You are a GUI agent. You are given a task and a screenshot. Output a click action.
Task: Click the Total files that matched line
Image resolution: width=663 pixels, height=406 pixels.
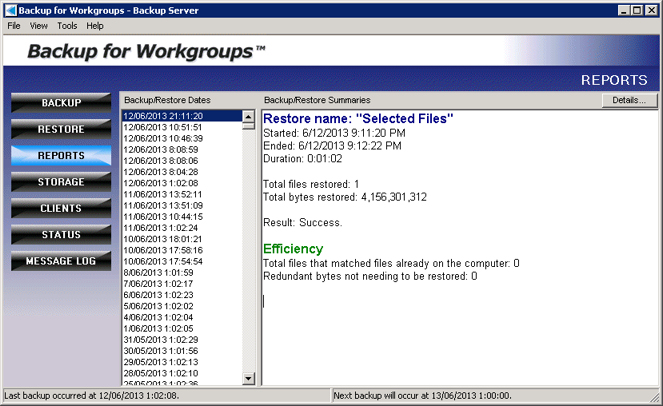tap(391, 263)
